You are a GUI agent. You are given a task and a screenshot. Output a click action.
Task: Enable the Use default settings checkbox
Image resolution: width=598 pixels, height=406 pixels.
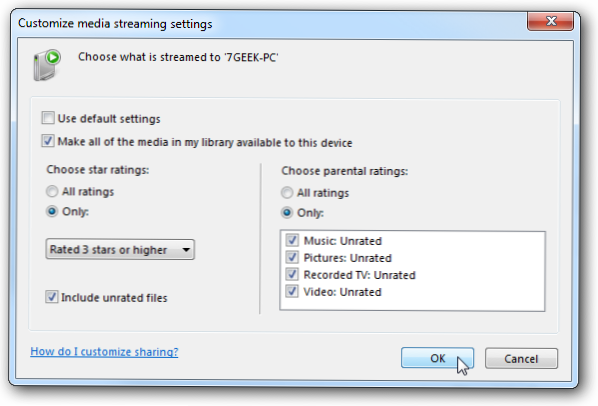48,118
